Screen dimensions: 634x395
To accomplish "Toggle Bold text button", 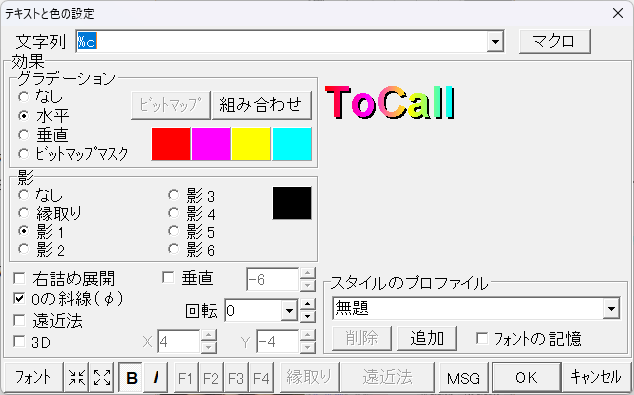I will click(131, 378).
